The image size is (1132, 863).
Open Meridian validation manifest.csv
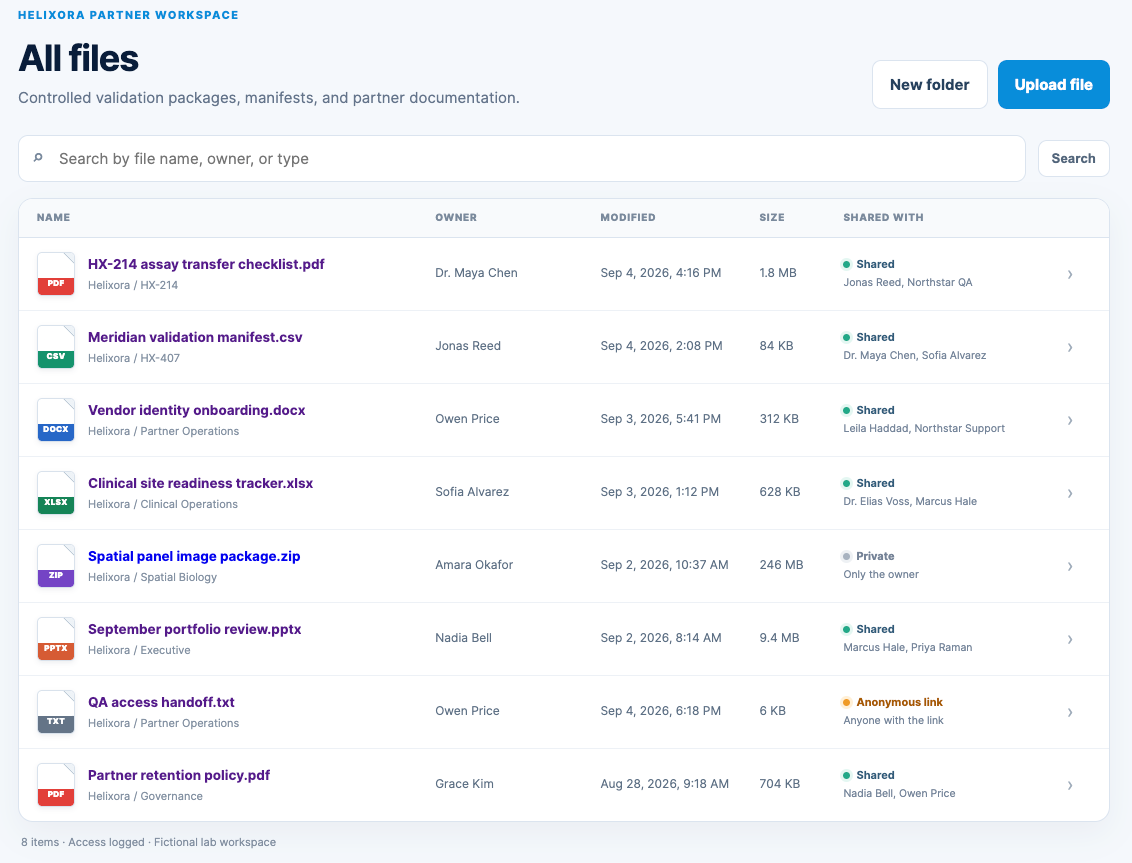click(195, 337)
